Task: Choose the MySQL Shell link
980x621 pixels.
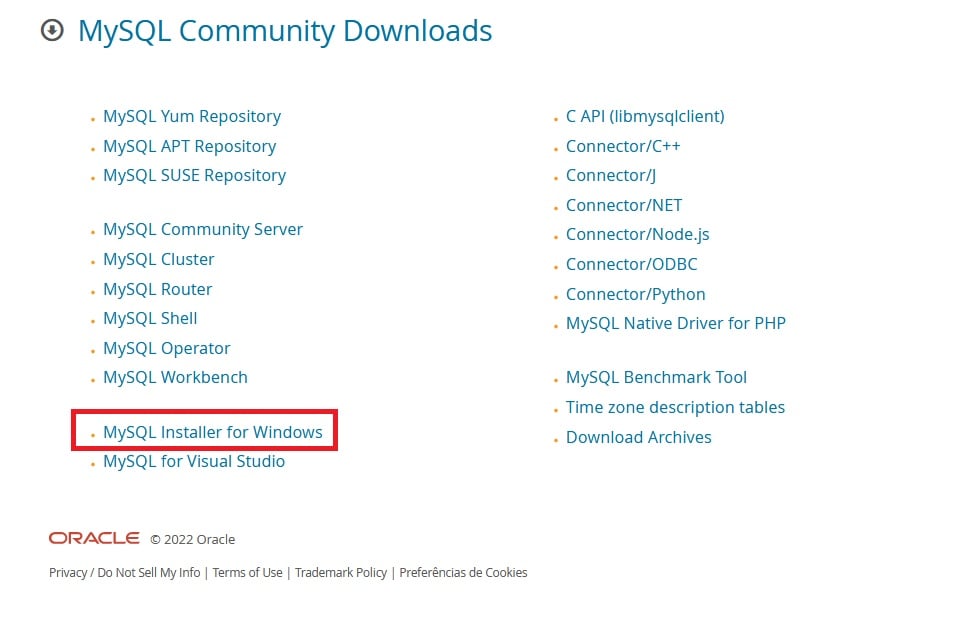Action: click(x=150, y=319)
